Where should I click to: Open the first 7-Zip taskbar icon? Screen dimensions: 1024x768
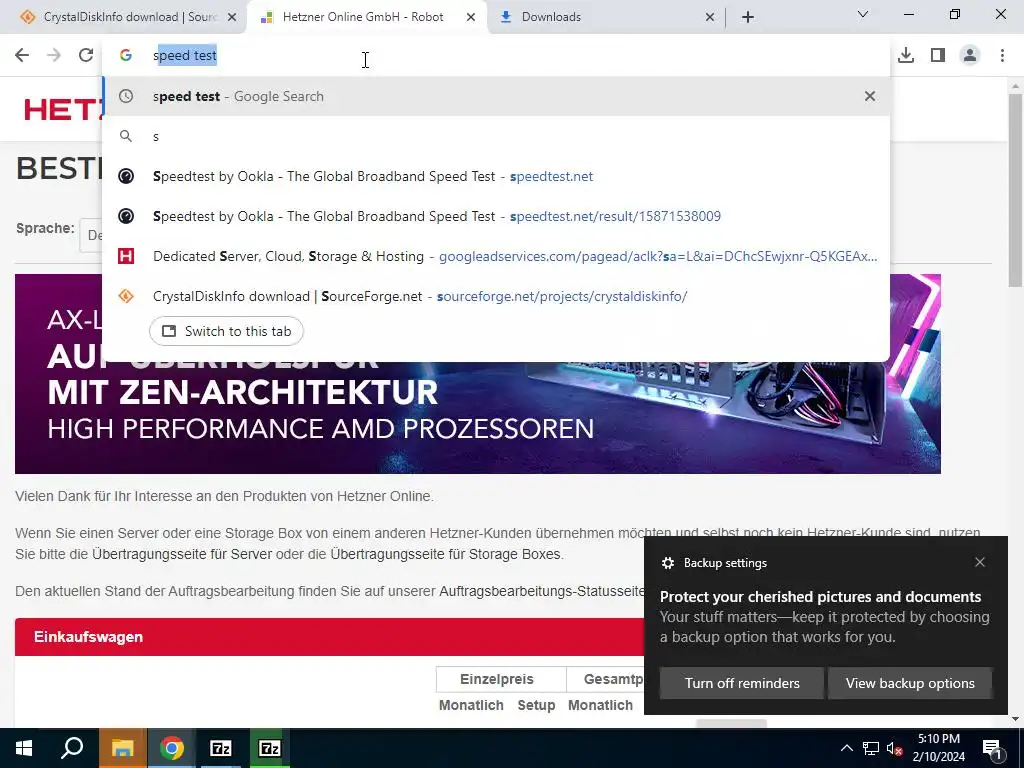pyautogui.click(x=221, y=748)
